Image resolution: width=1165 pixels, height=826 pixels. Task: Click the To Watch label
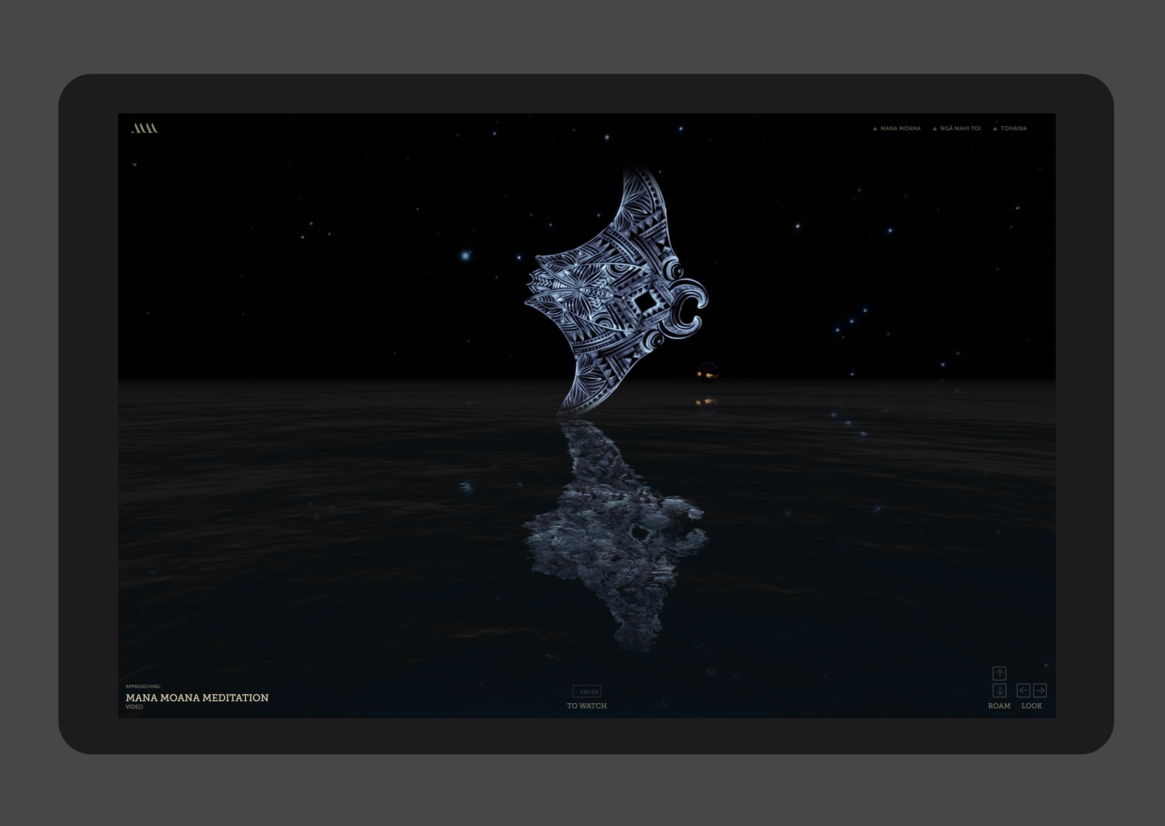pyautogui.click(x=587, y=706)
